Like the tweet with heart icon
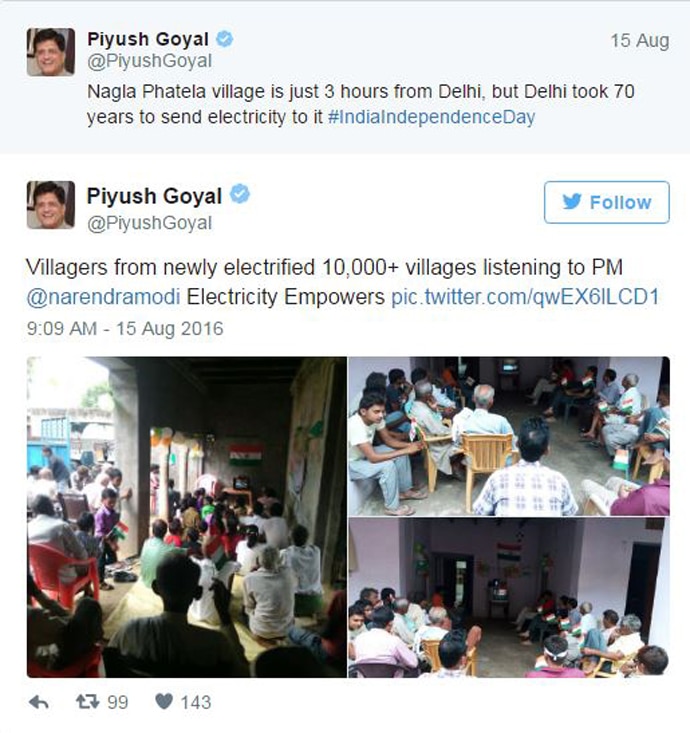690x733 pixels. tap(164, 701)
